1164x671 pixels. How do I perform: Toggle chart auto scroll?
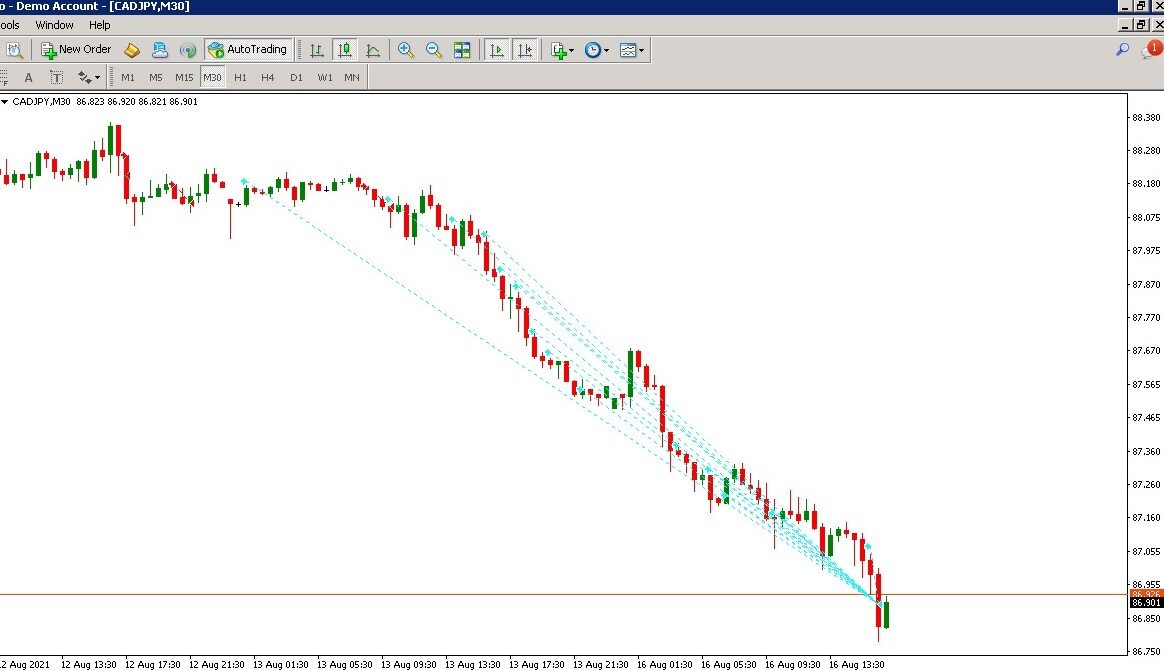point(496,50)
